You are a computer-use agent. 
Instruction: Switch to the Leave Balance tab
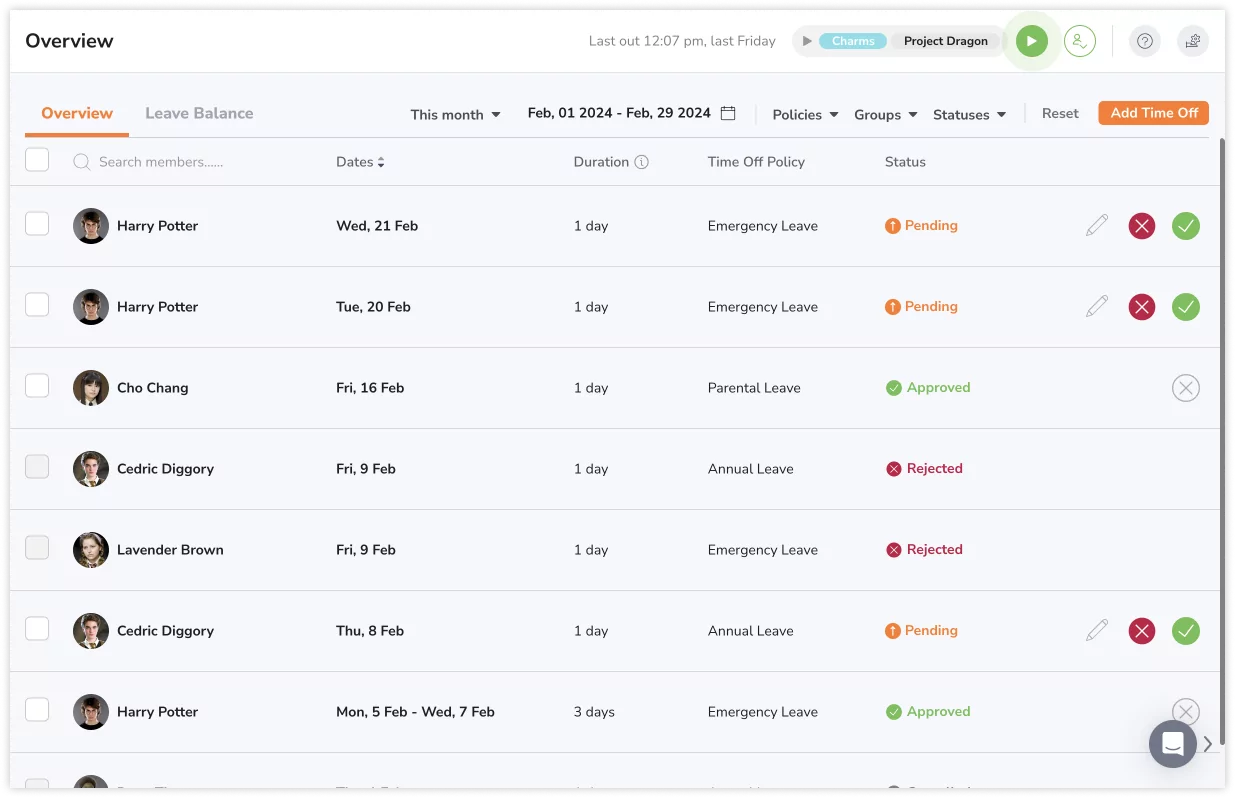click(199, 113)
